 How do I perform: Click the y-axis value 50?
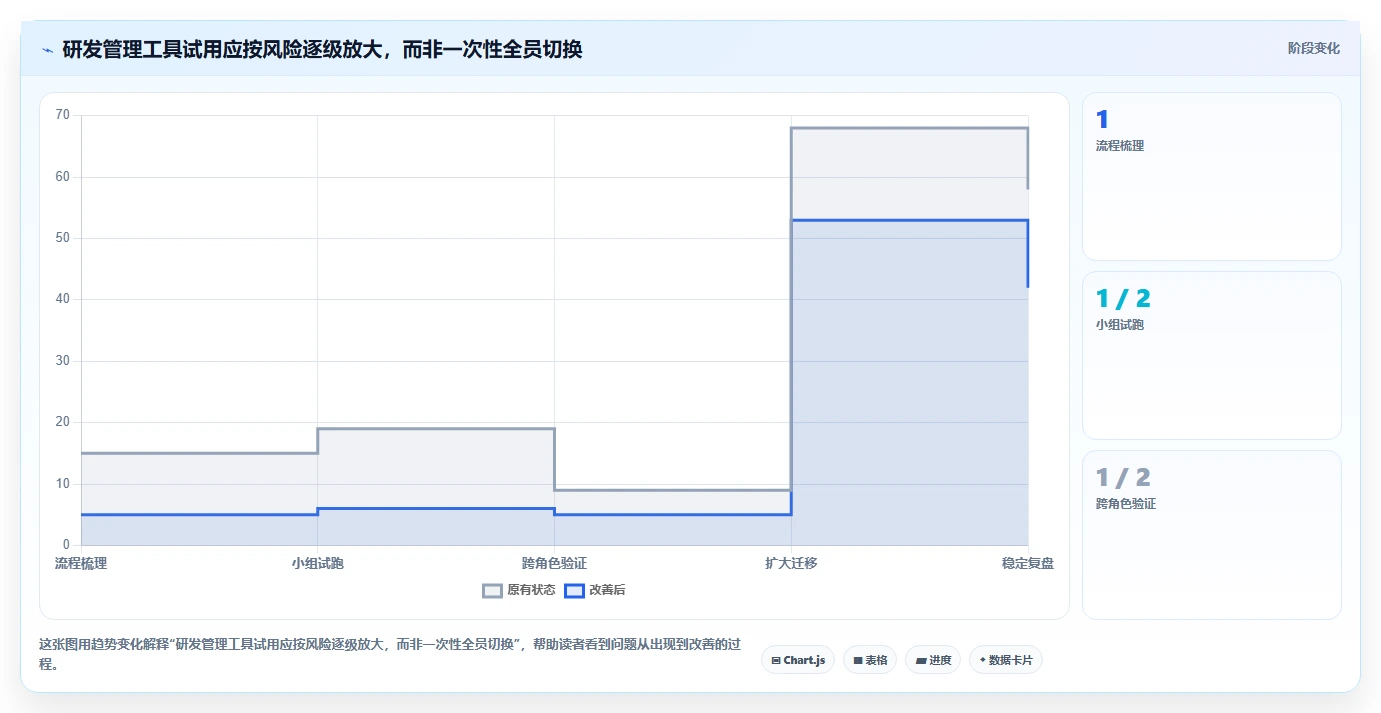(62, 238)
